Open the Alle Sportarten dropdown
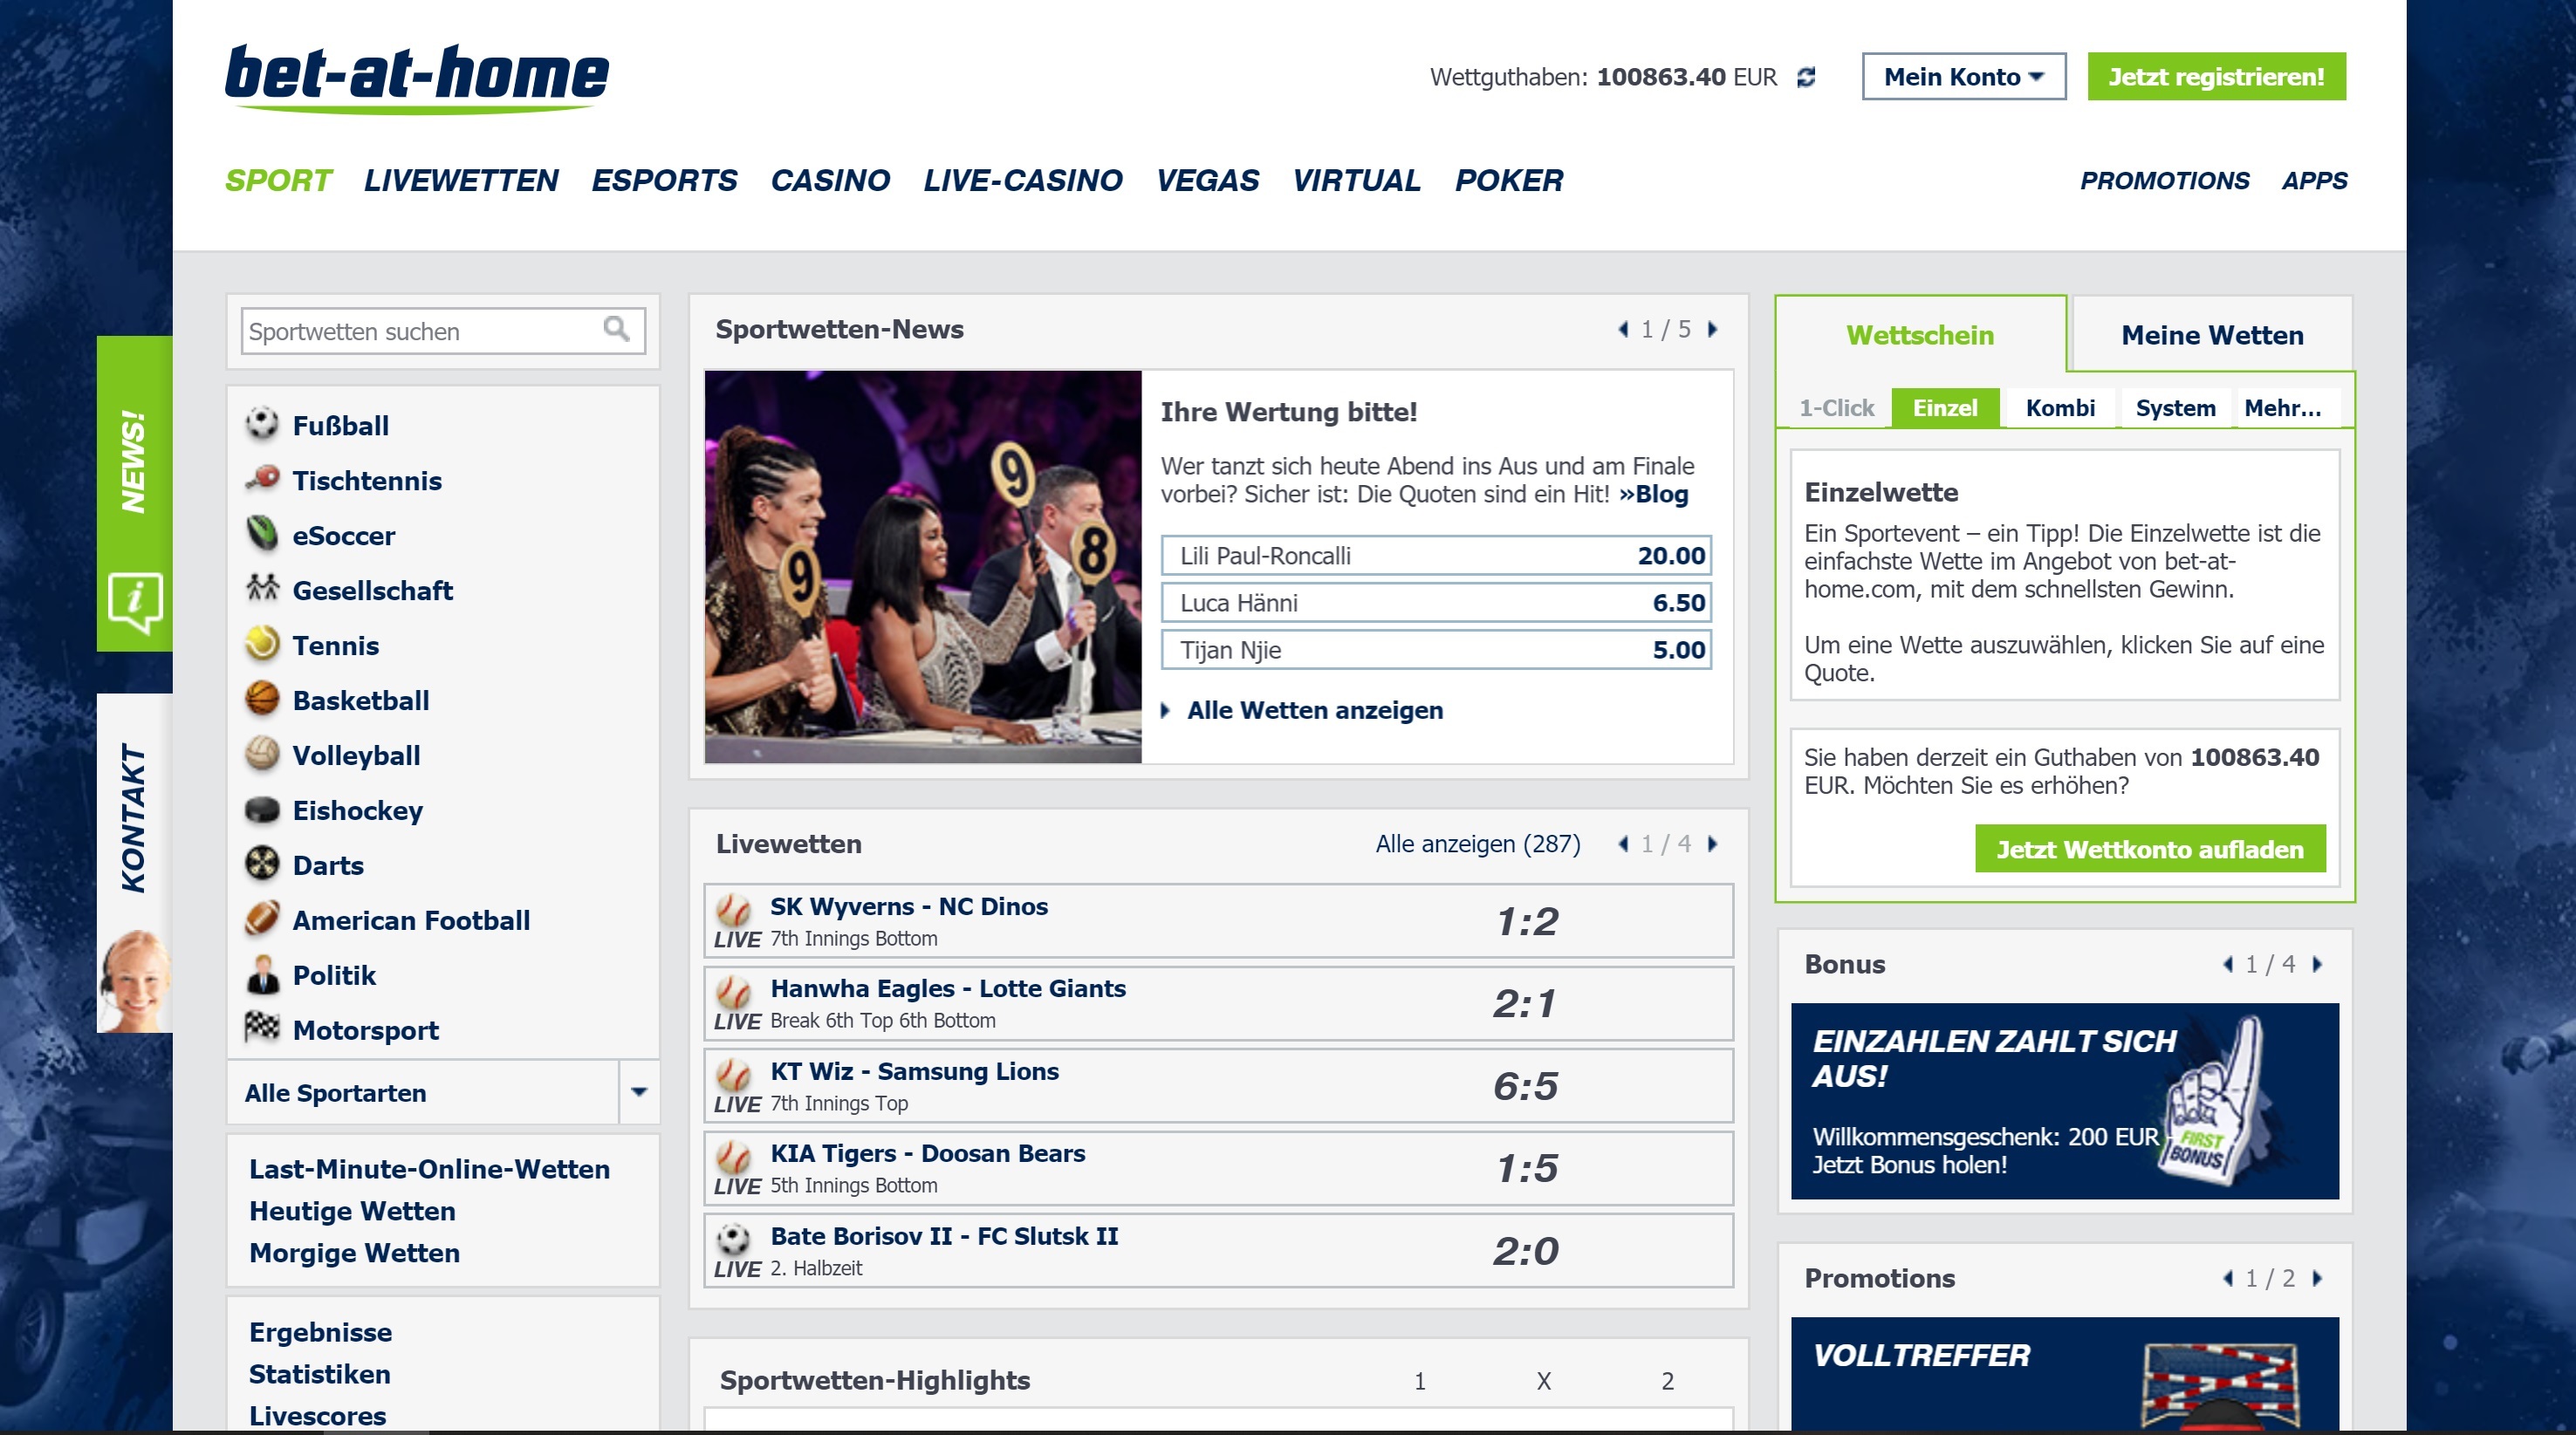This screenshot has height=1435, width=2576. (640, 1093)
